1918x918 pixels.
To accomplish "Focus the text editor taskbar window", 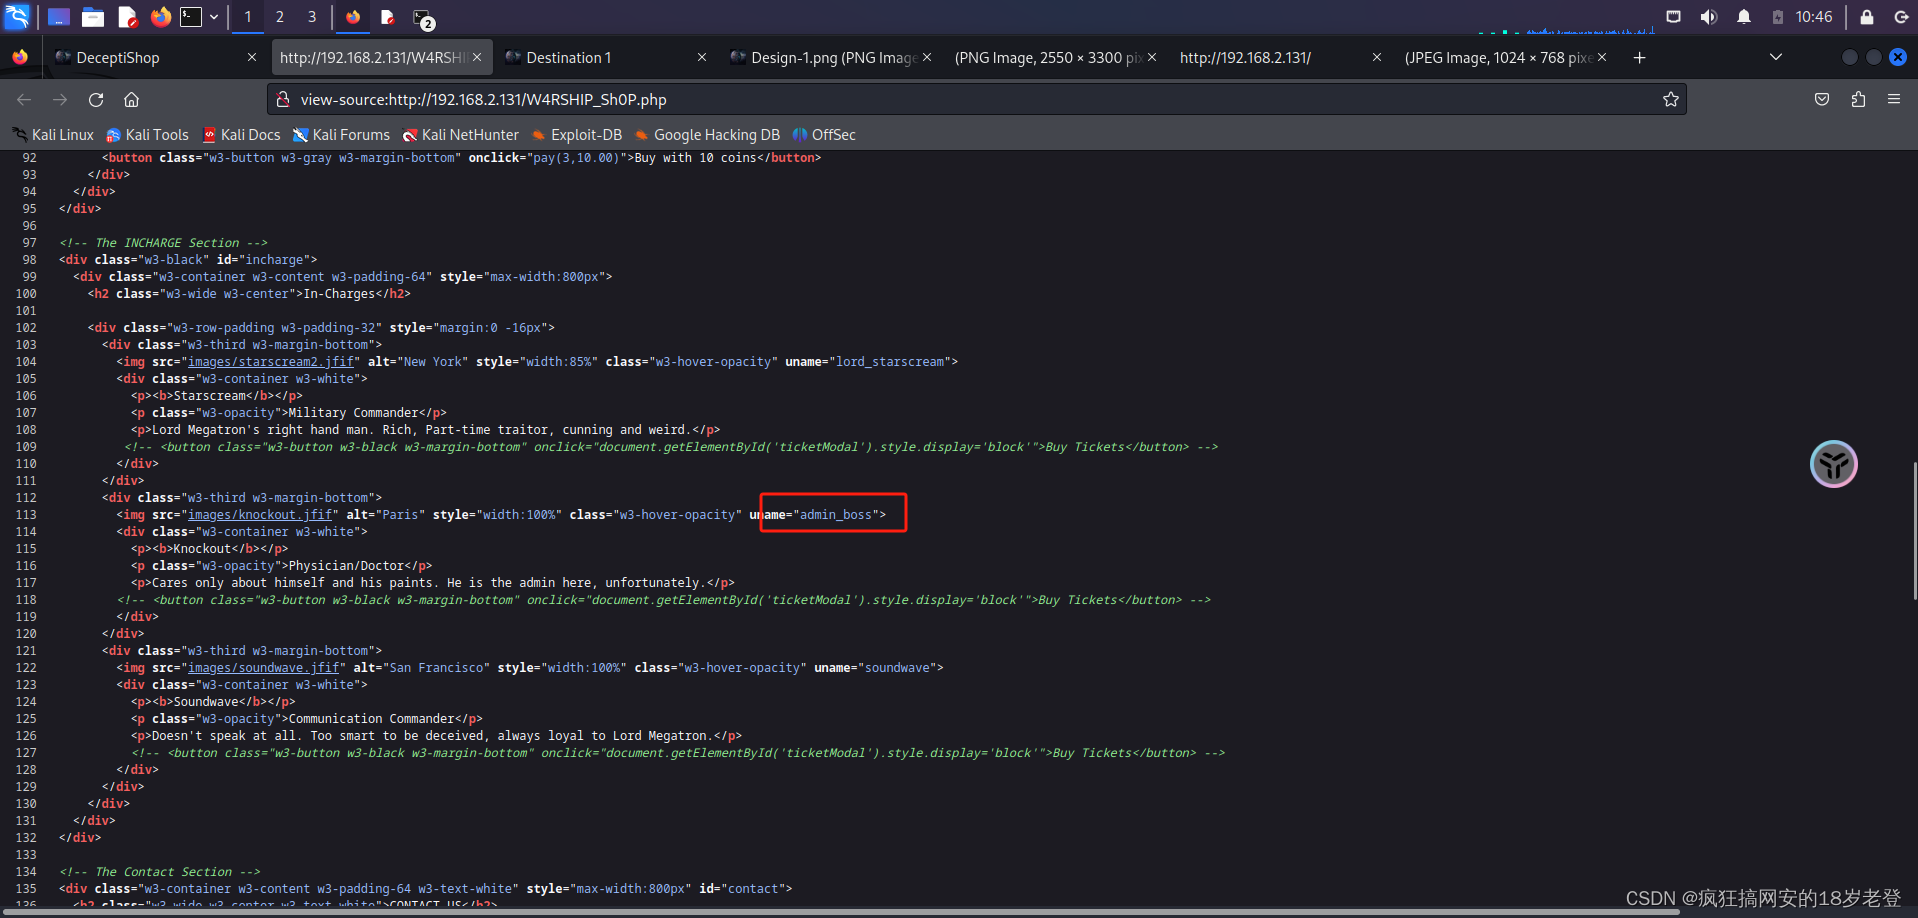I will click(x=388, y=17).
